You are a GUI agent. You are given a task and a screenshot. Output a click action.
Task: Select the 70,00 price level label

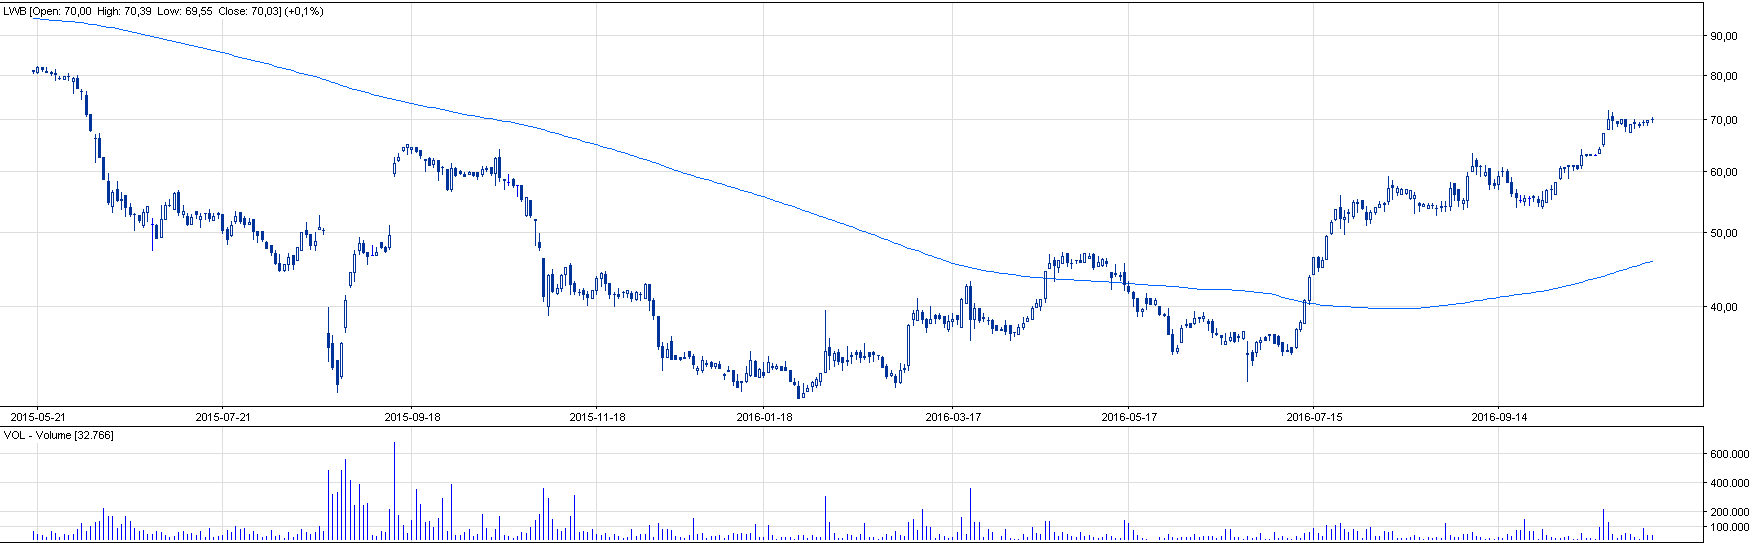coord(1723,120)
